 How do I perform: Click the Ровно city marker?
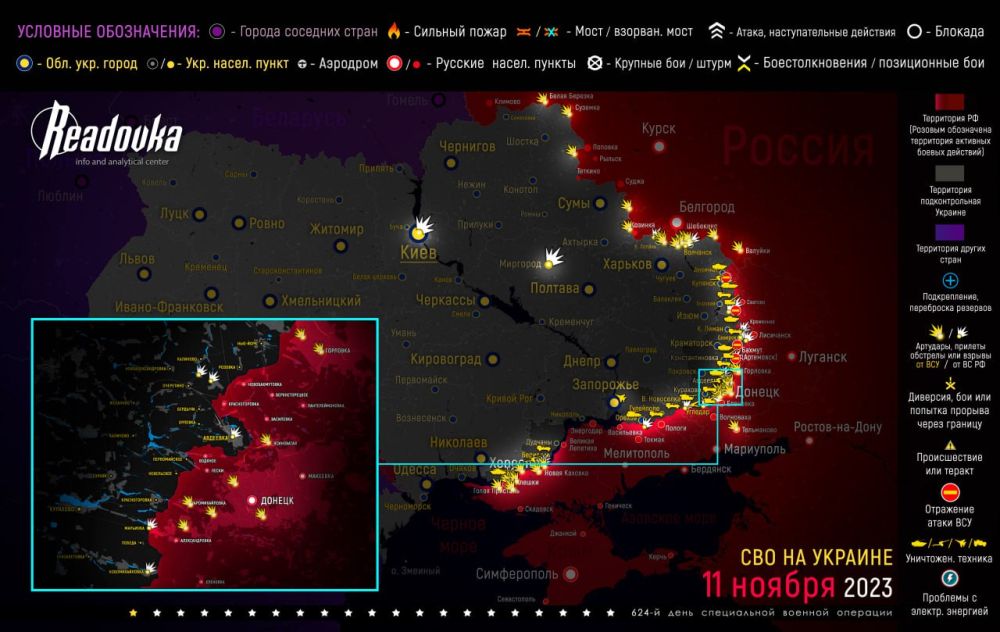[x=239, y=223]
